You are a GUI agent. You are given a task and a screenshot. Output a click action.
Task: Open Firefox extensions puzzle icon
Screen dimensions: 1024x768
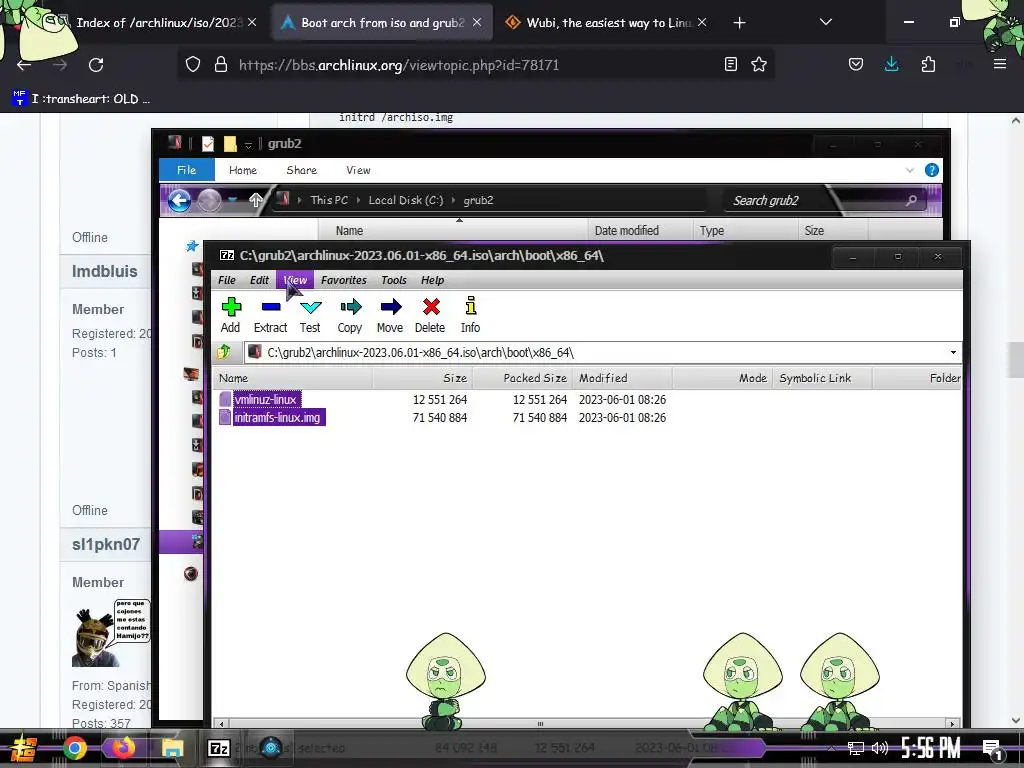coord(928,65)
